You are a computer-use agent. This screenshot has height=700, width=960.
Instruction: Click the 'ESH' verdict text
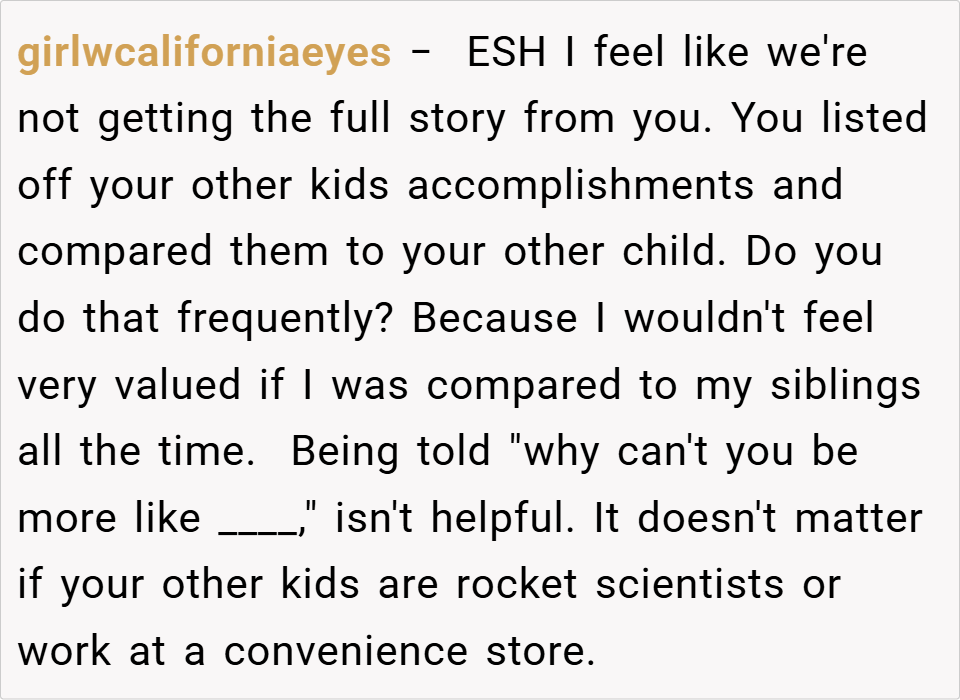click(506, 53)
